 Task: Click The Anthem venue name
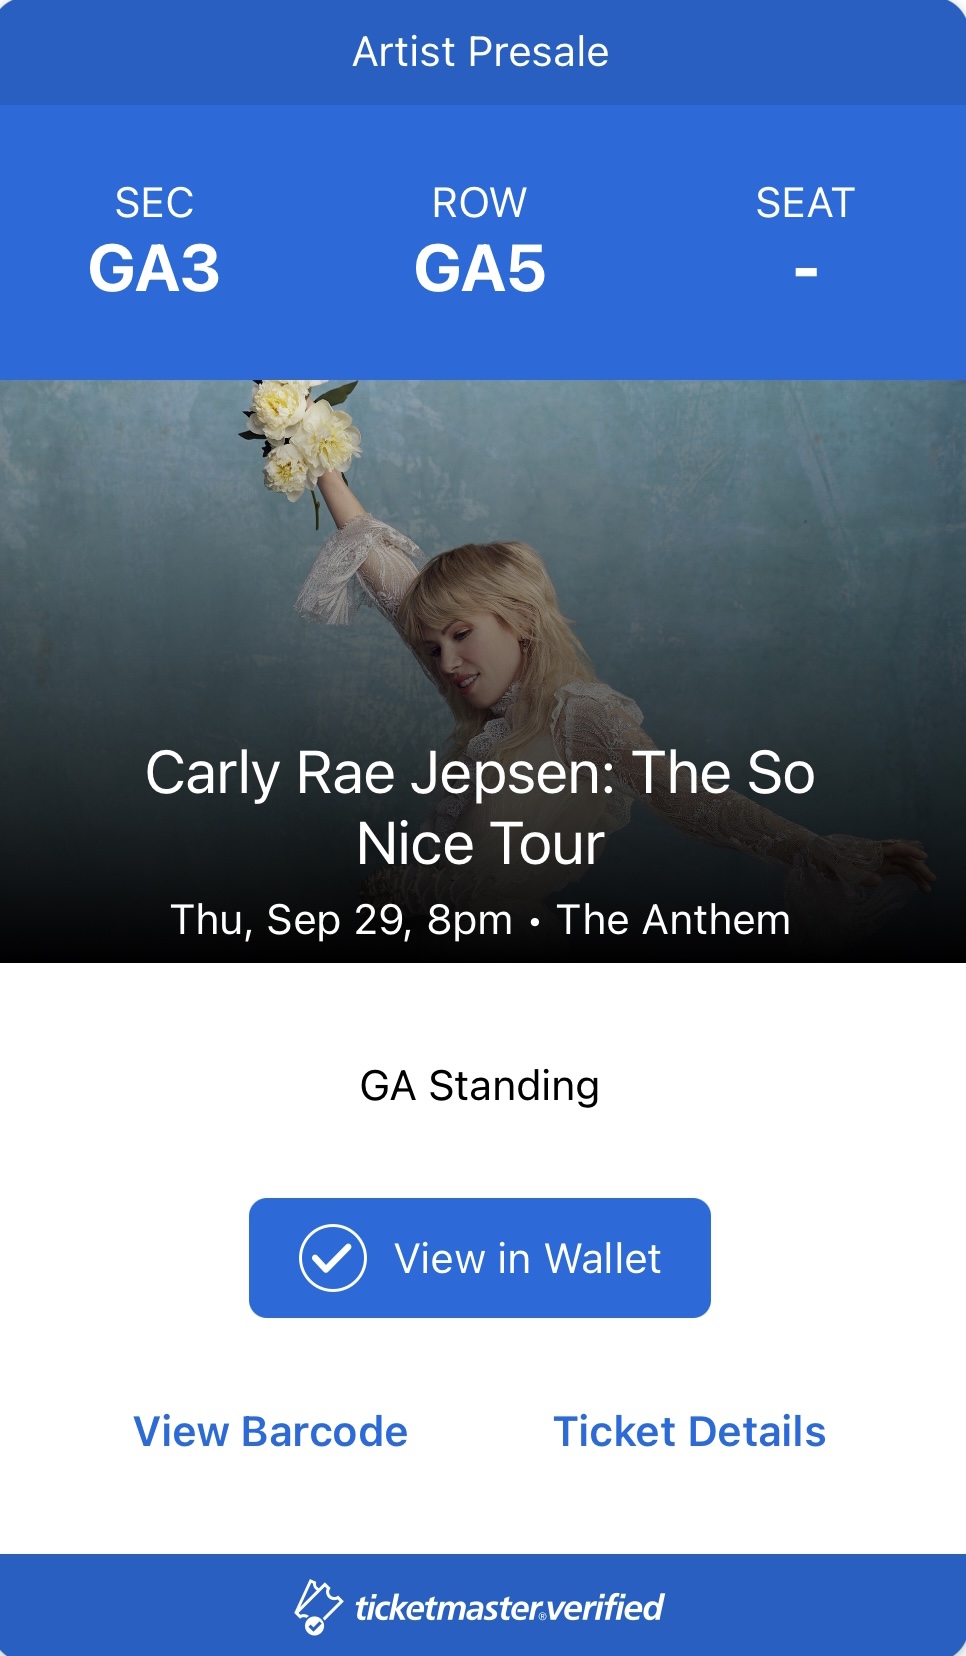pos(674,920)
